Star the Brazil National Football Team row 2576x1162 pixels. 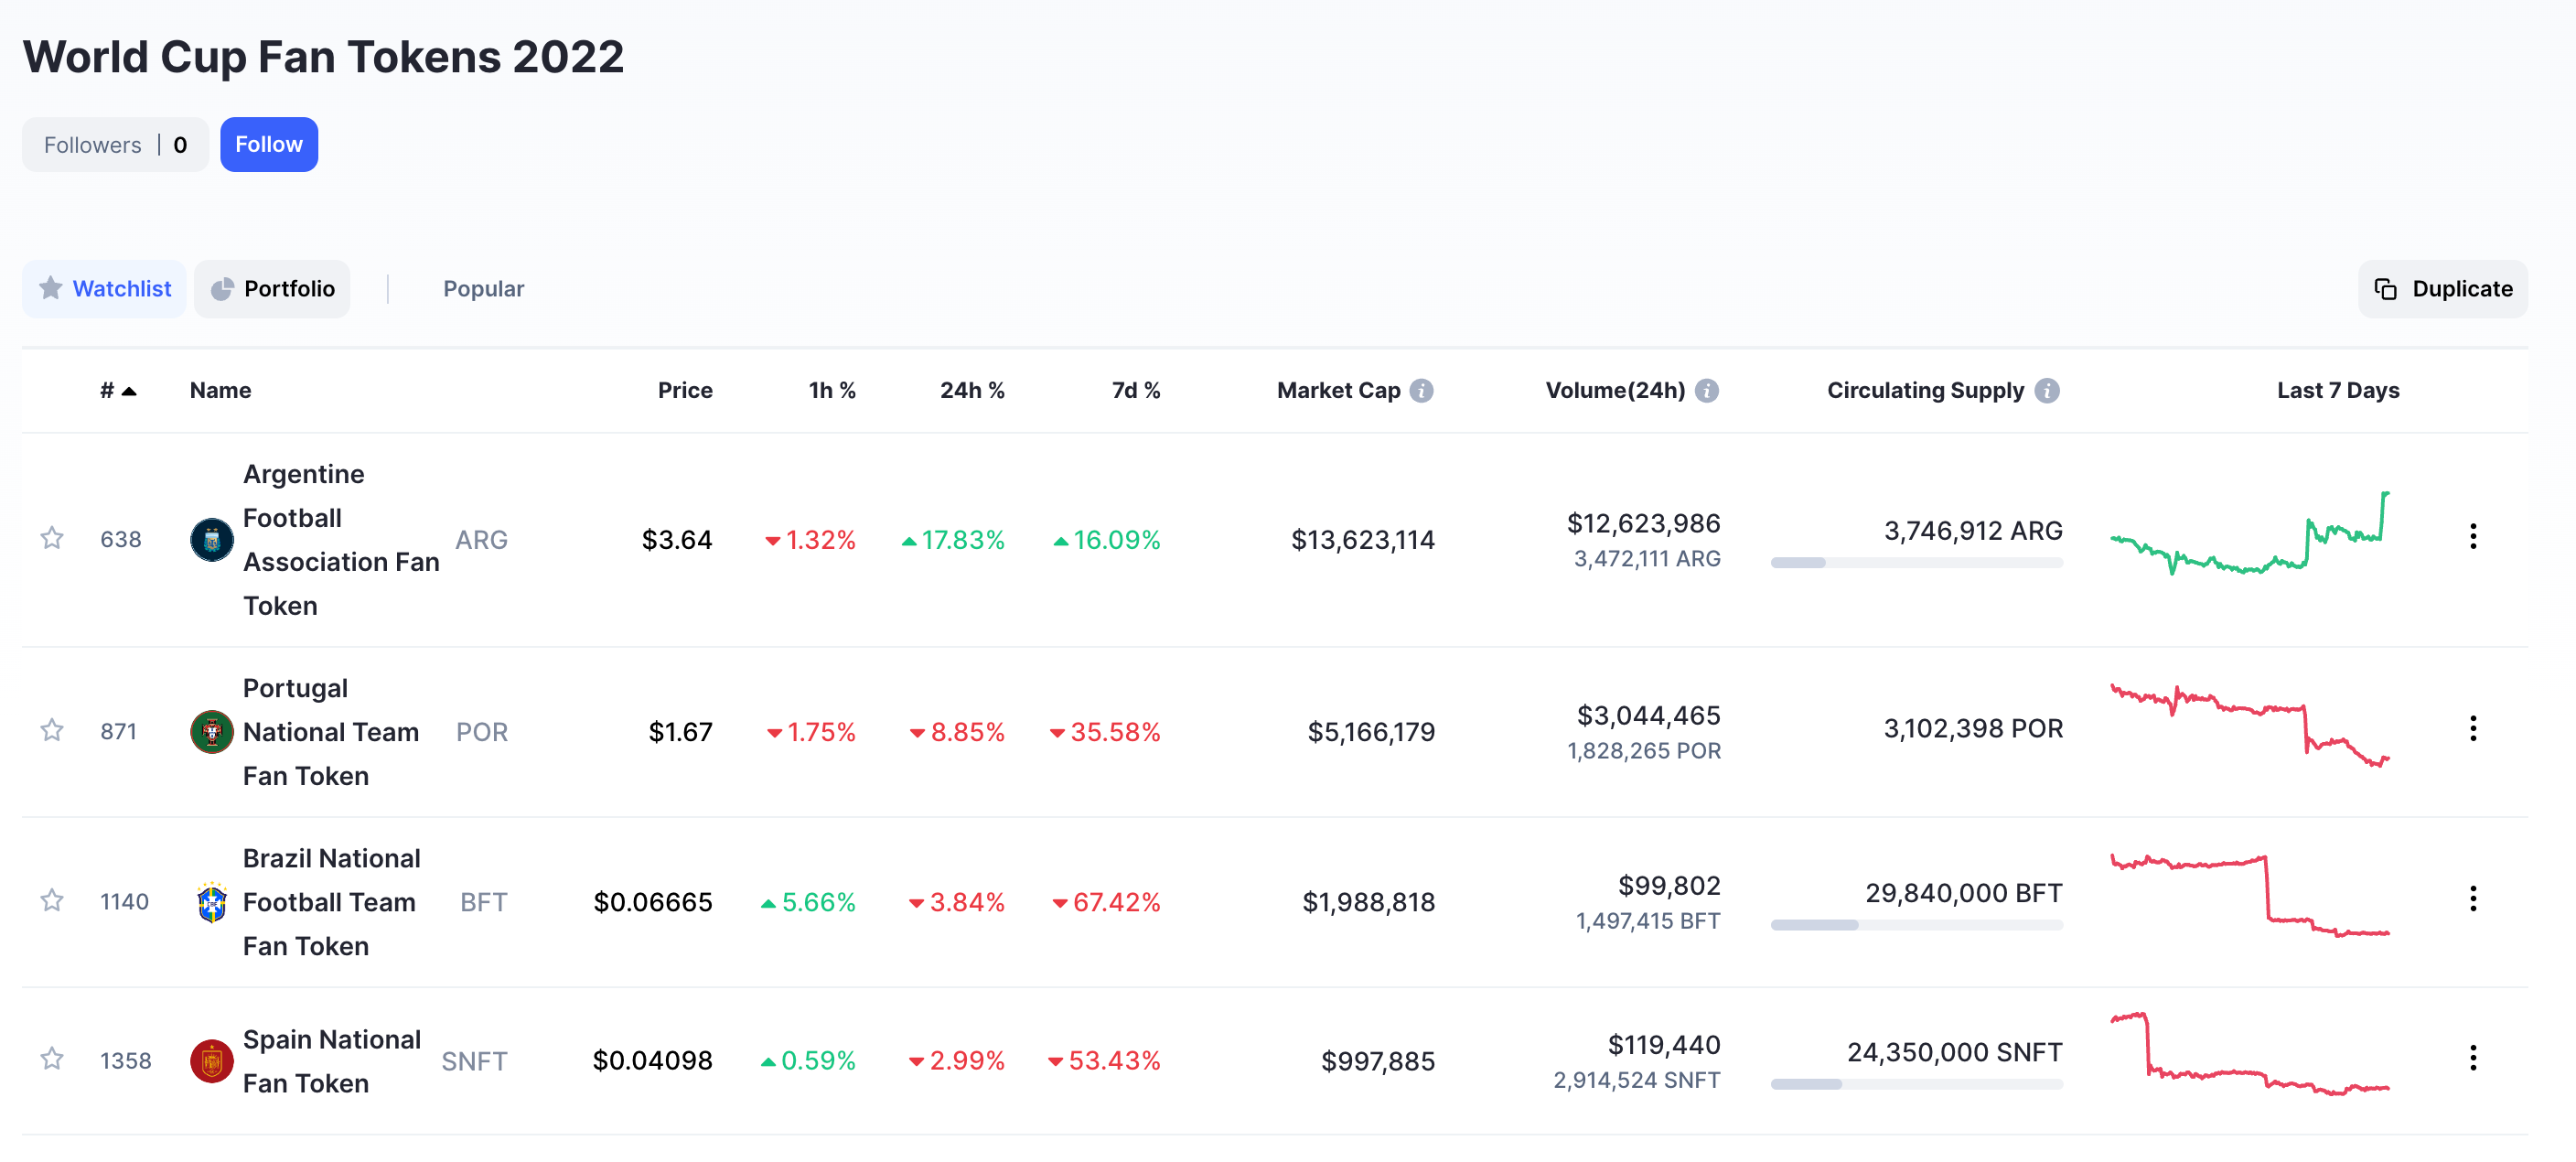point(52,901)
